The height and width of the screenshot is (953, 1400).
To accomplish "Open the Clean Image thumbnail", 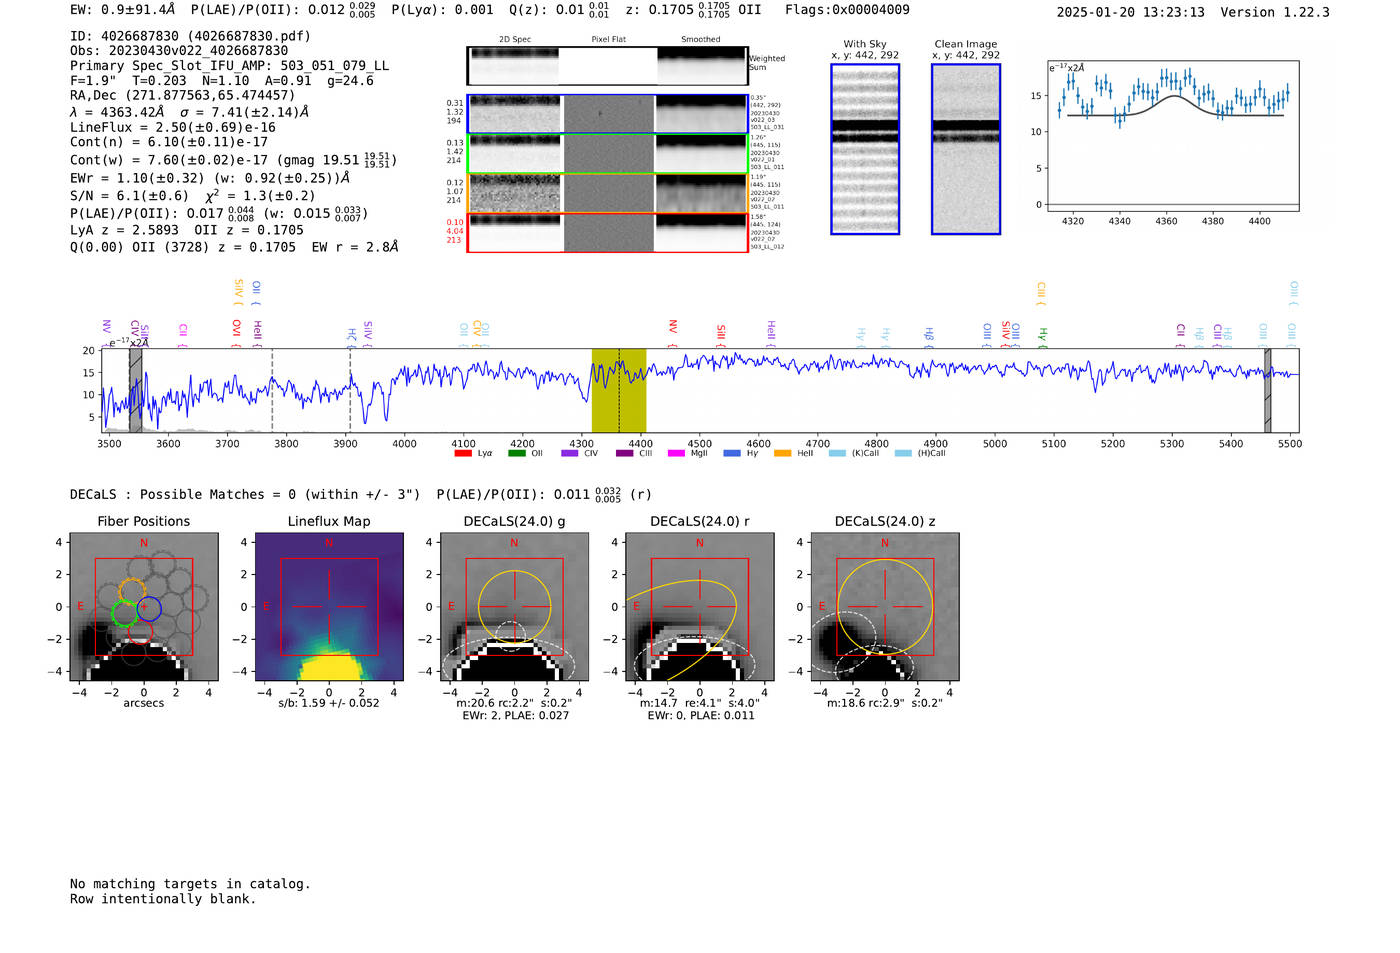I will coord(966,149).
